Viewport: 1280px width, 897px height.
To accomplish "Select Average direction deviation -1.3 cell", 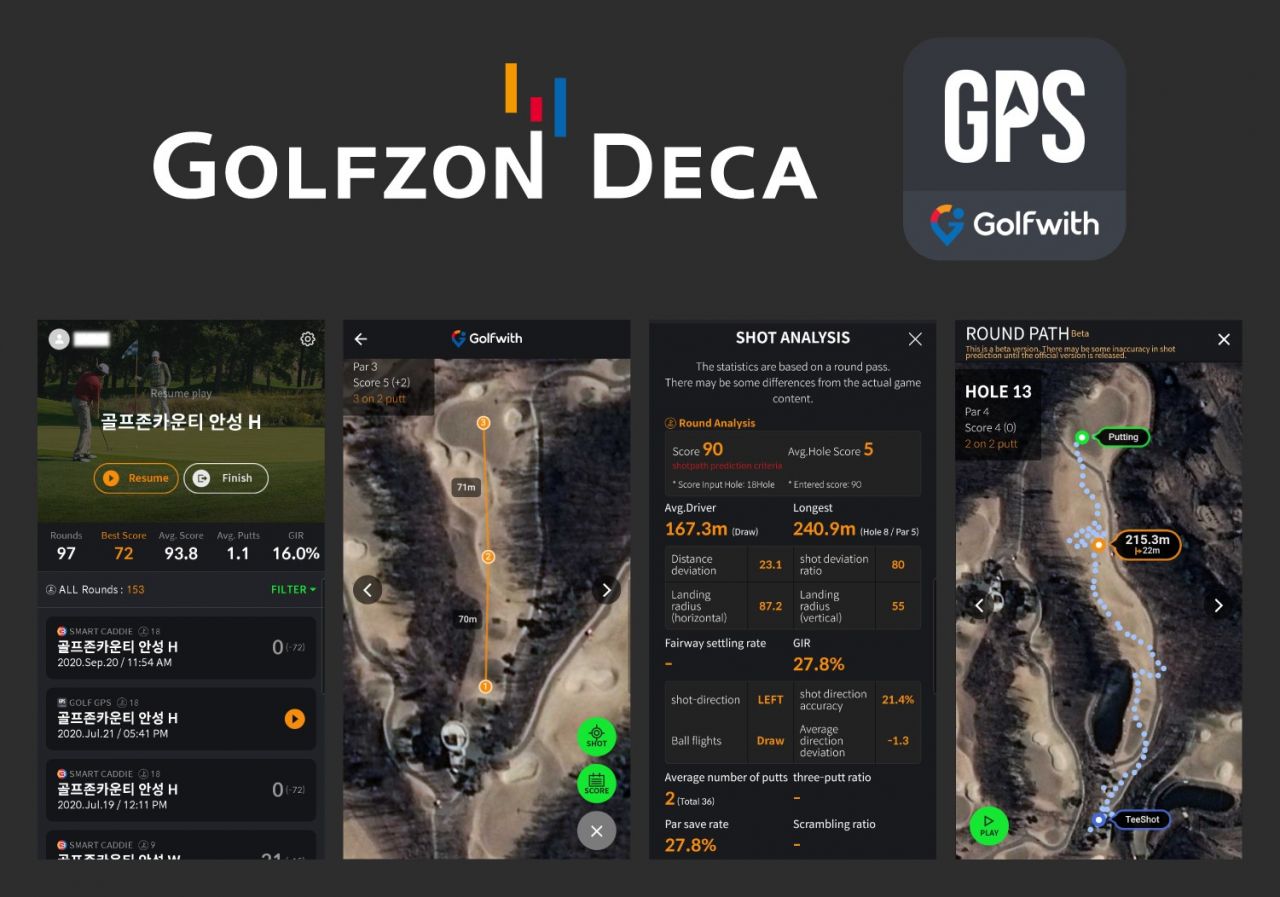I will point(898,741).
